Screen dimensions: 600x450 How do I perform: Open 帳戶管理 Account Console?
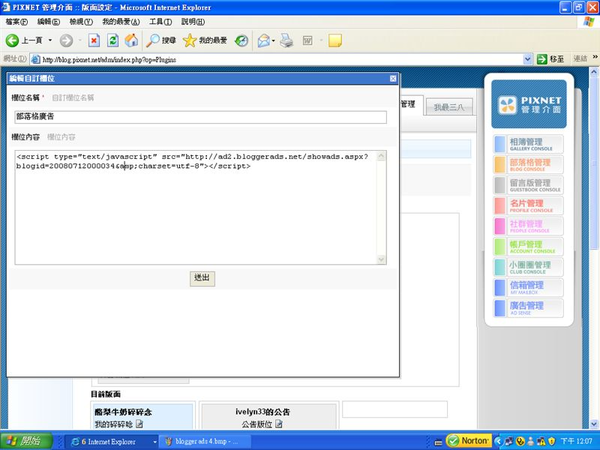528,247
